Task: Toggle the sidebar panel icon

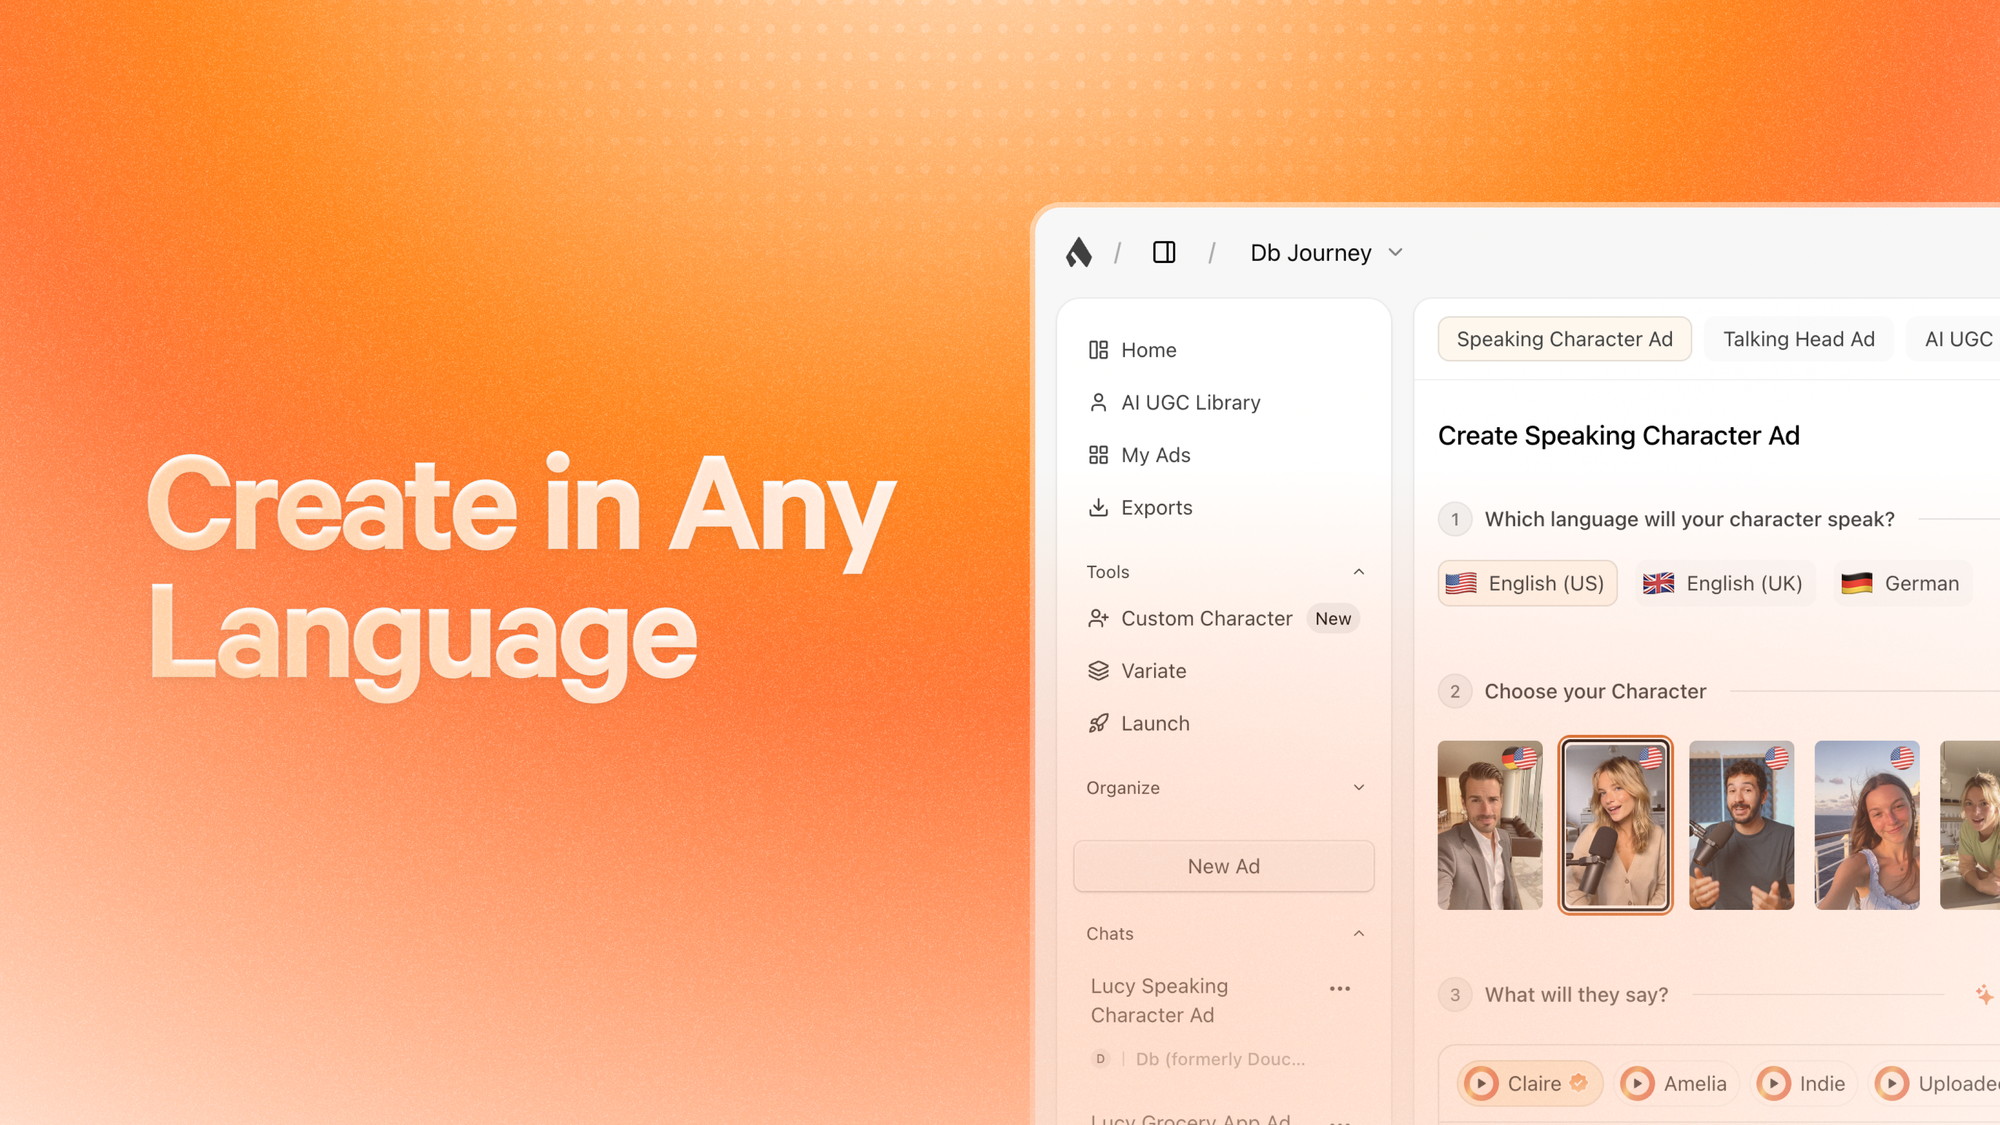Action: tap(1164, 252)
